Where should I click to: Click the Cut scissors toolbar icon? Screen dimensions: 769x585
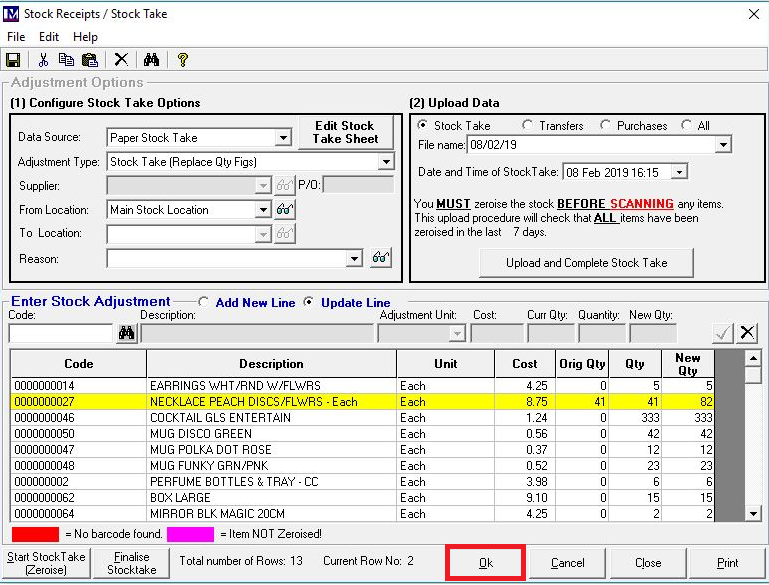(x=44, y=60)
